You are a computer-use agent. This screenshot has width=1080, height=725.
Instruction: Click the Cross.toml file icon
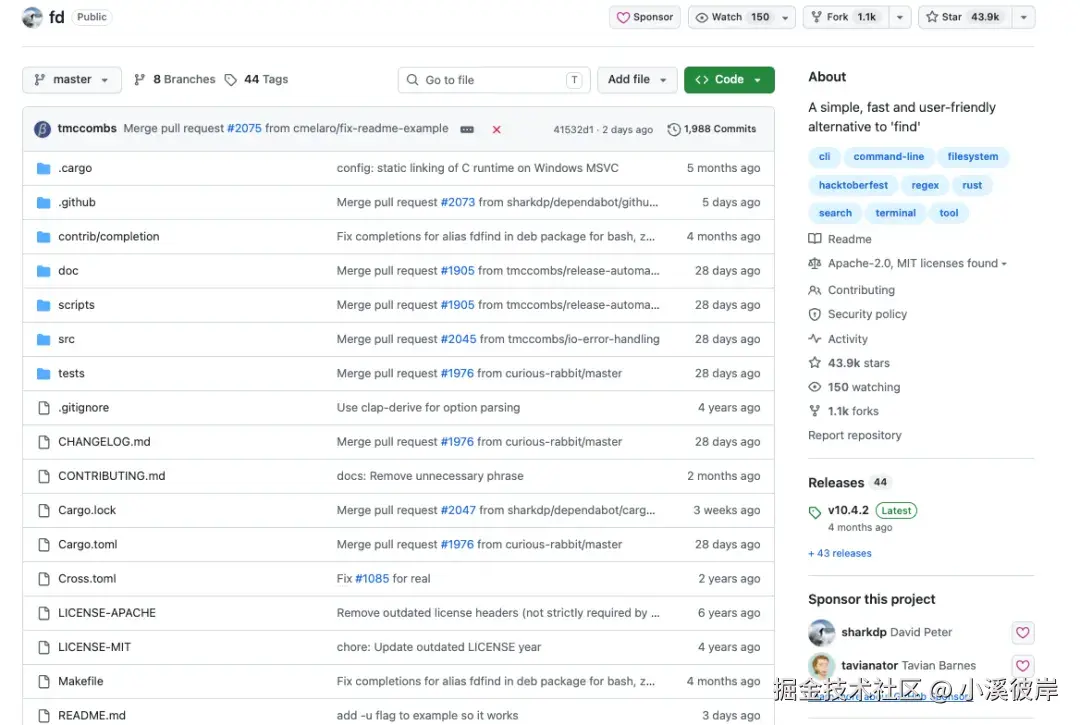(x=43, y=578)
